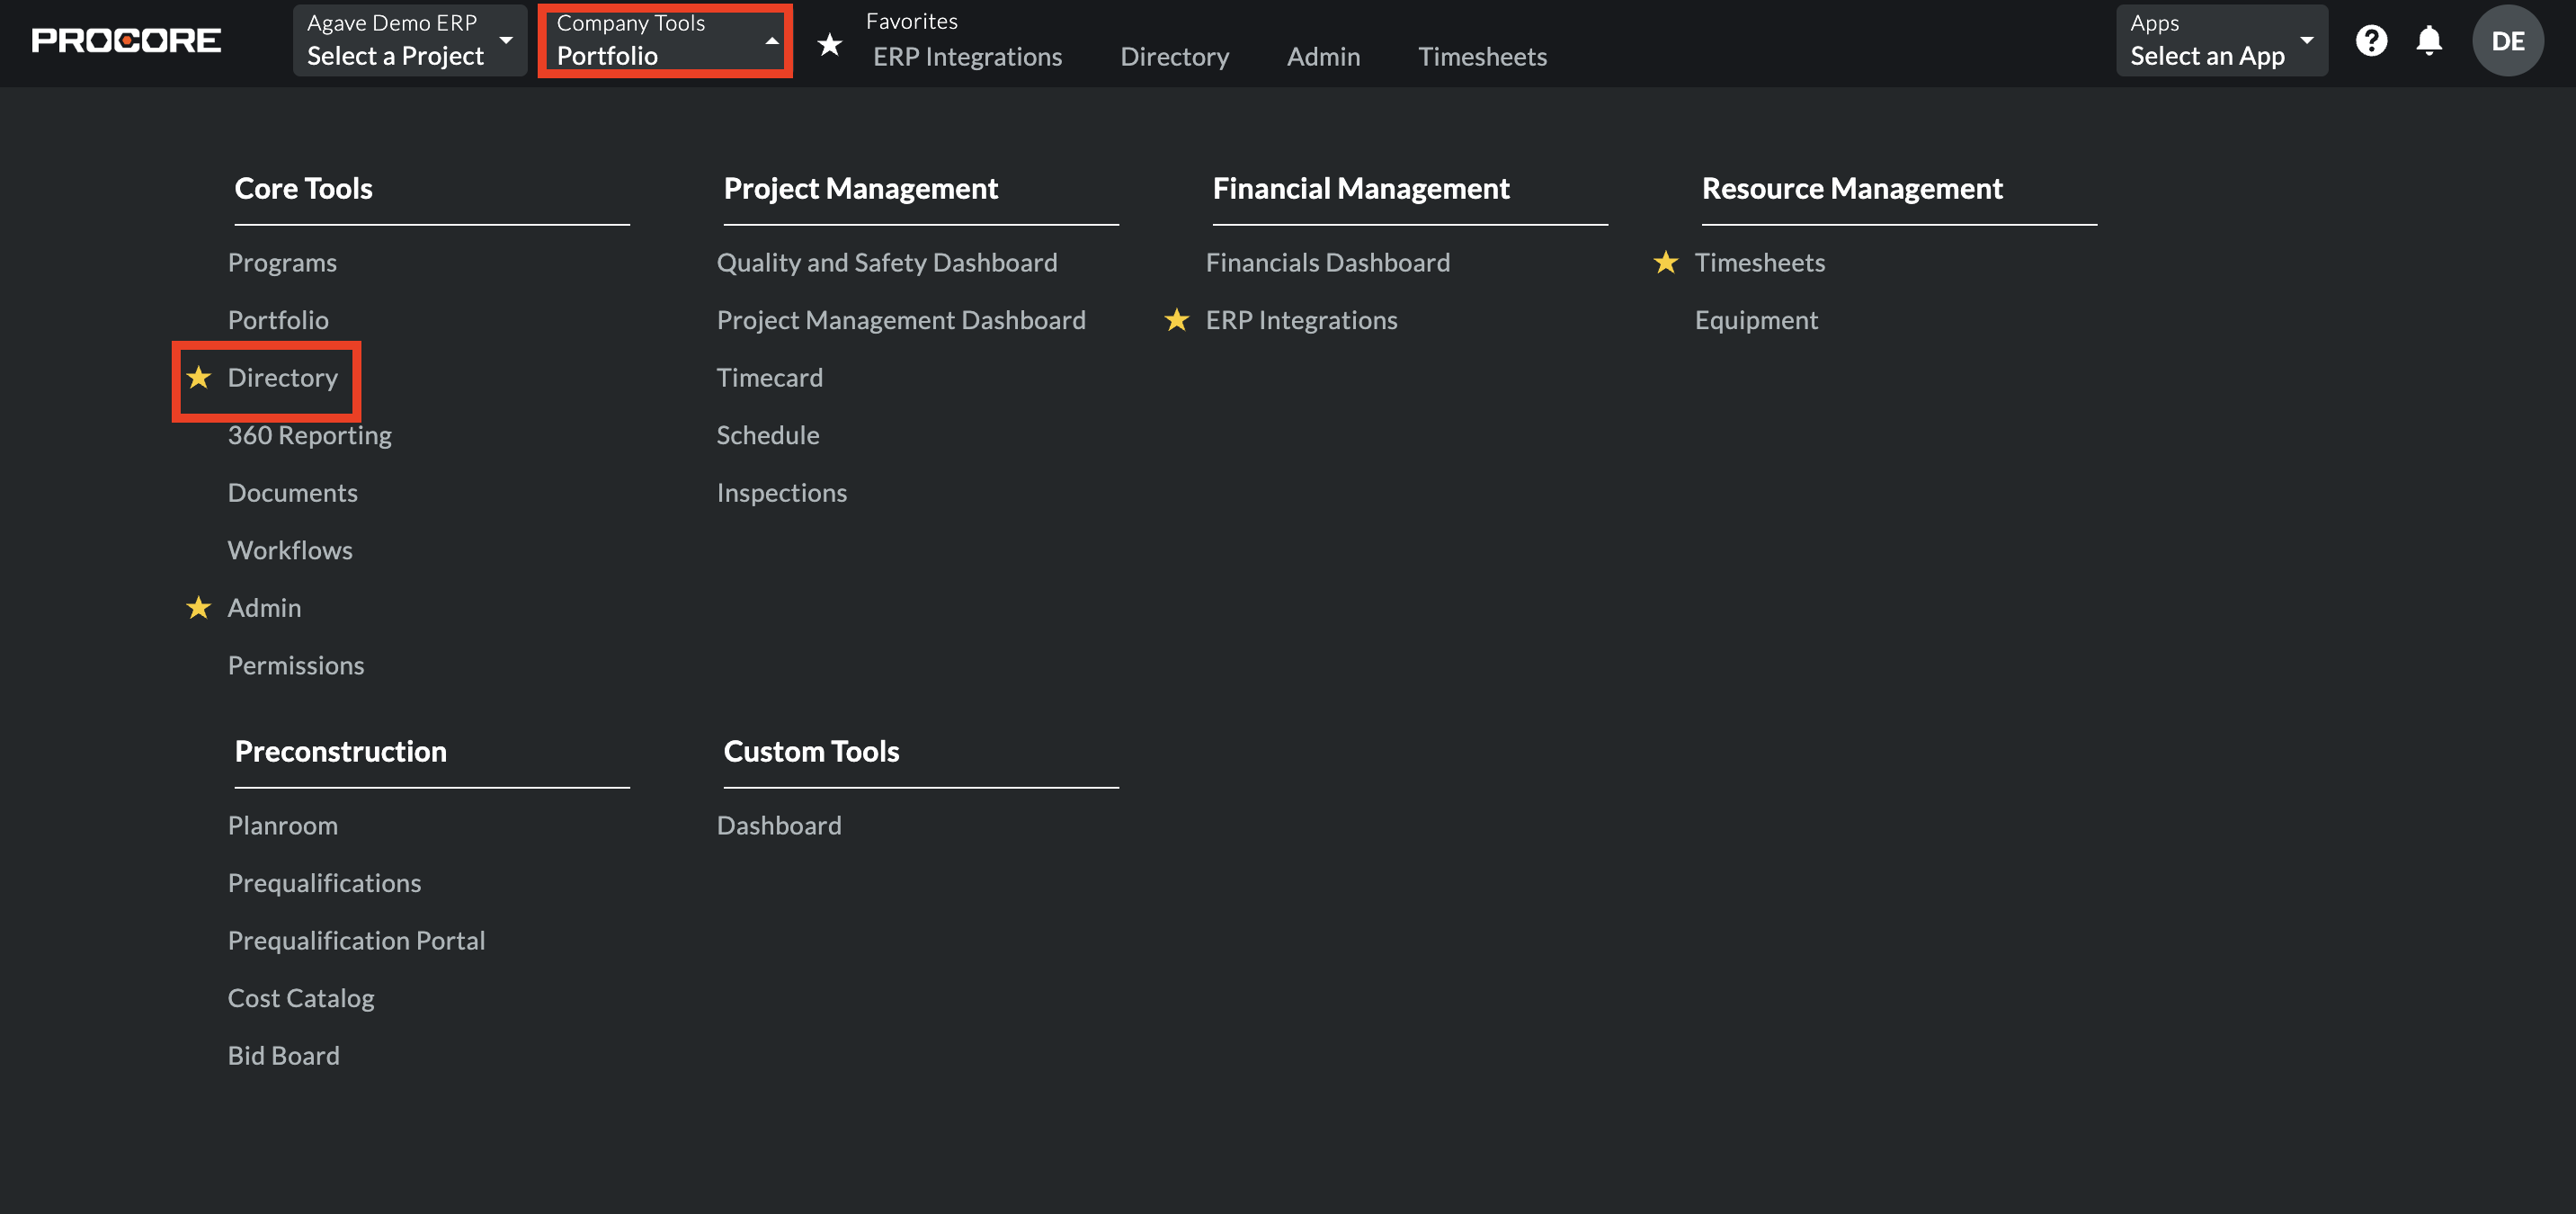
Task: Open Admin from Favorites bar
Action: click(x=1323, y=56)
